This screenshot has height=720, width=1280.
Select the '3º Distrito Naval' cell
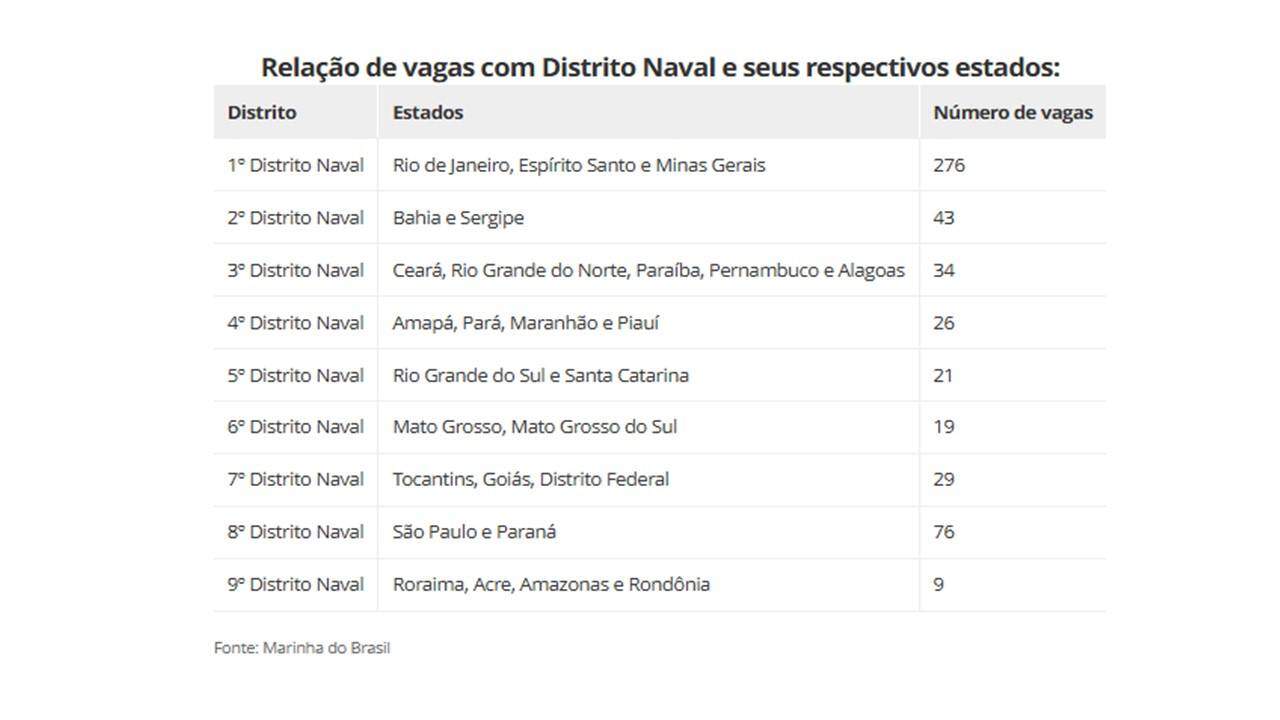click(296, 270)
